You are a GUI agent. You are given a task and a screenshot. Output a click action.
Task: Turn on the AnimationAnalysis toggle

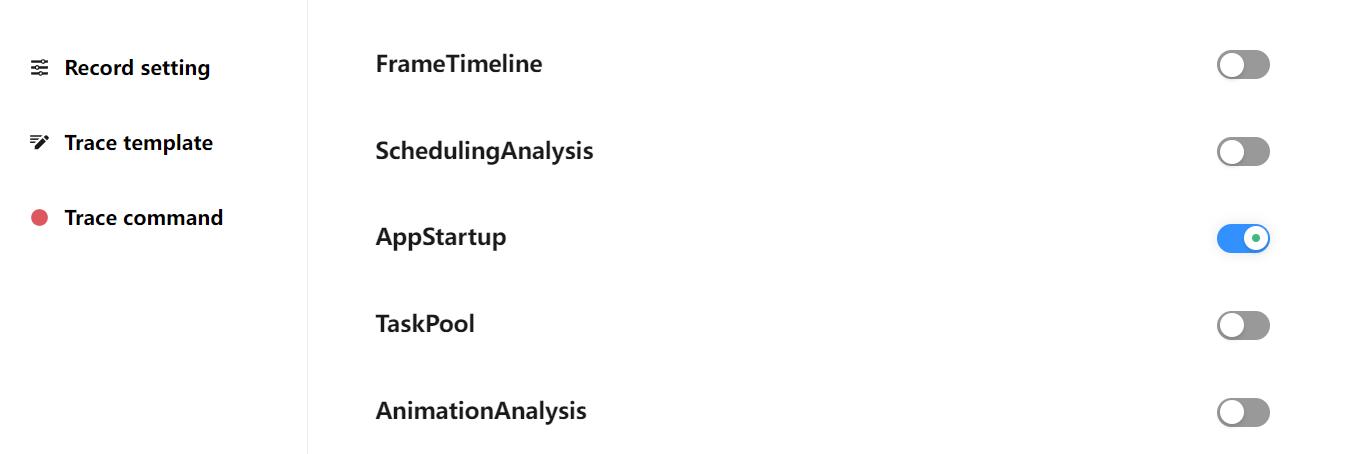tap(1243, 412)
